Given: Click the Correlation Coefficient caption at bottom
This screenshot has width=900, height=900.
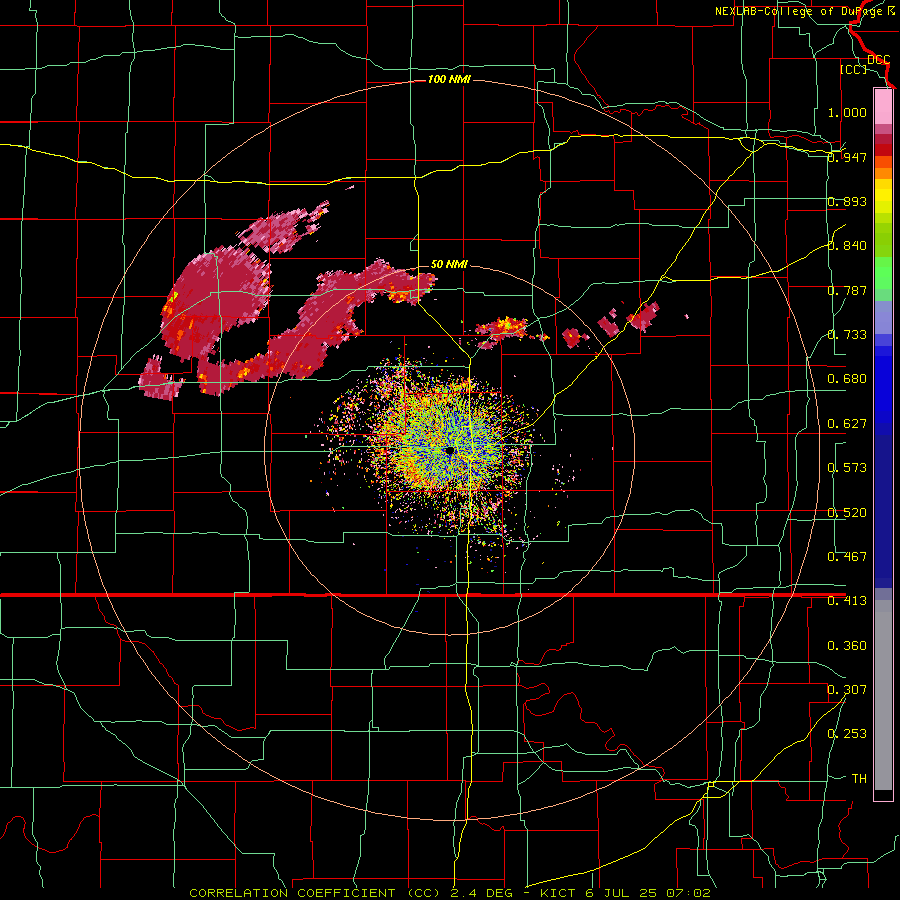Looking at the screenshot, I should point(450,893).
